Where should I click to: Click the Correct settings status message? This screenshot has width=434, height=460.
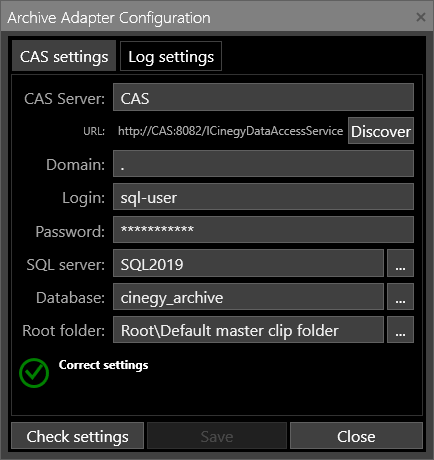coord(103,365)
